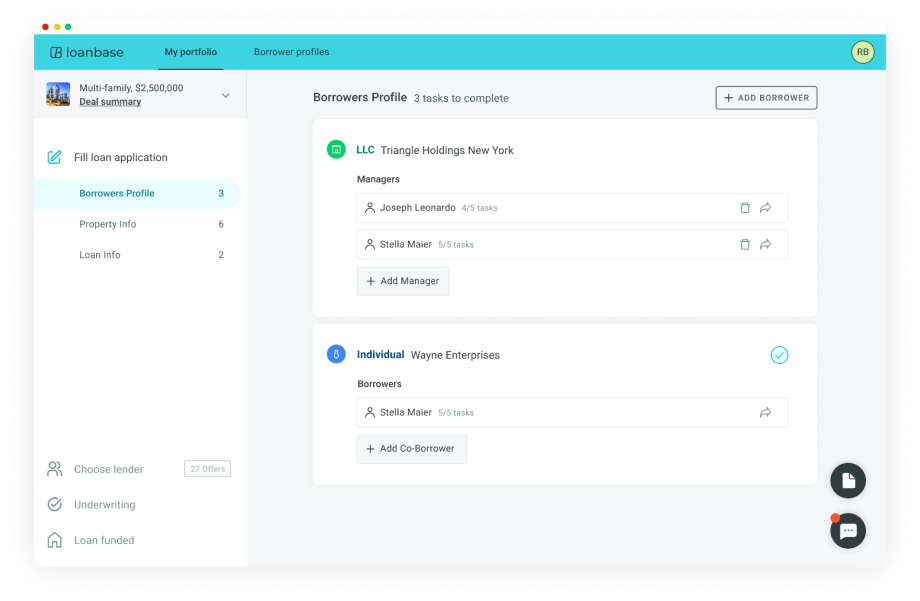Screen dimensions: 920x601
Task: Click the Add Borrower button
Action: (x=766, y=98)
